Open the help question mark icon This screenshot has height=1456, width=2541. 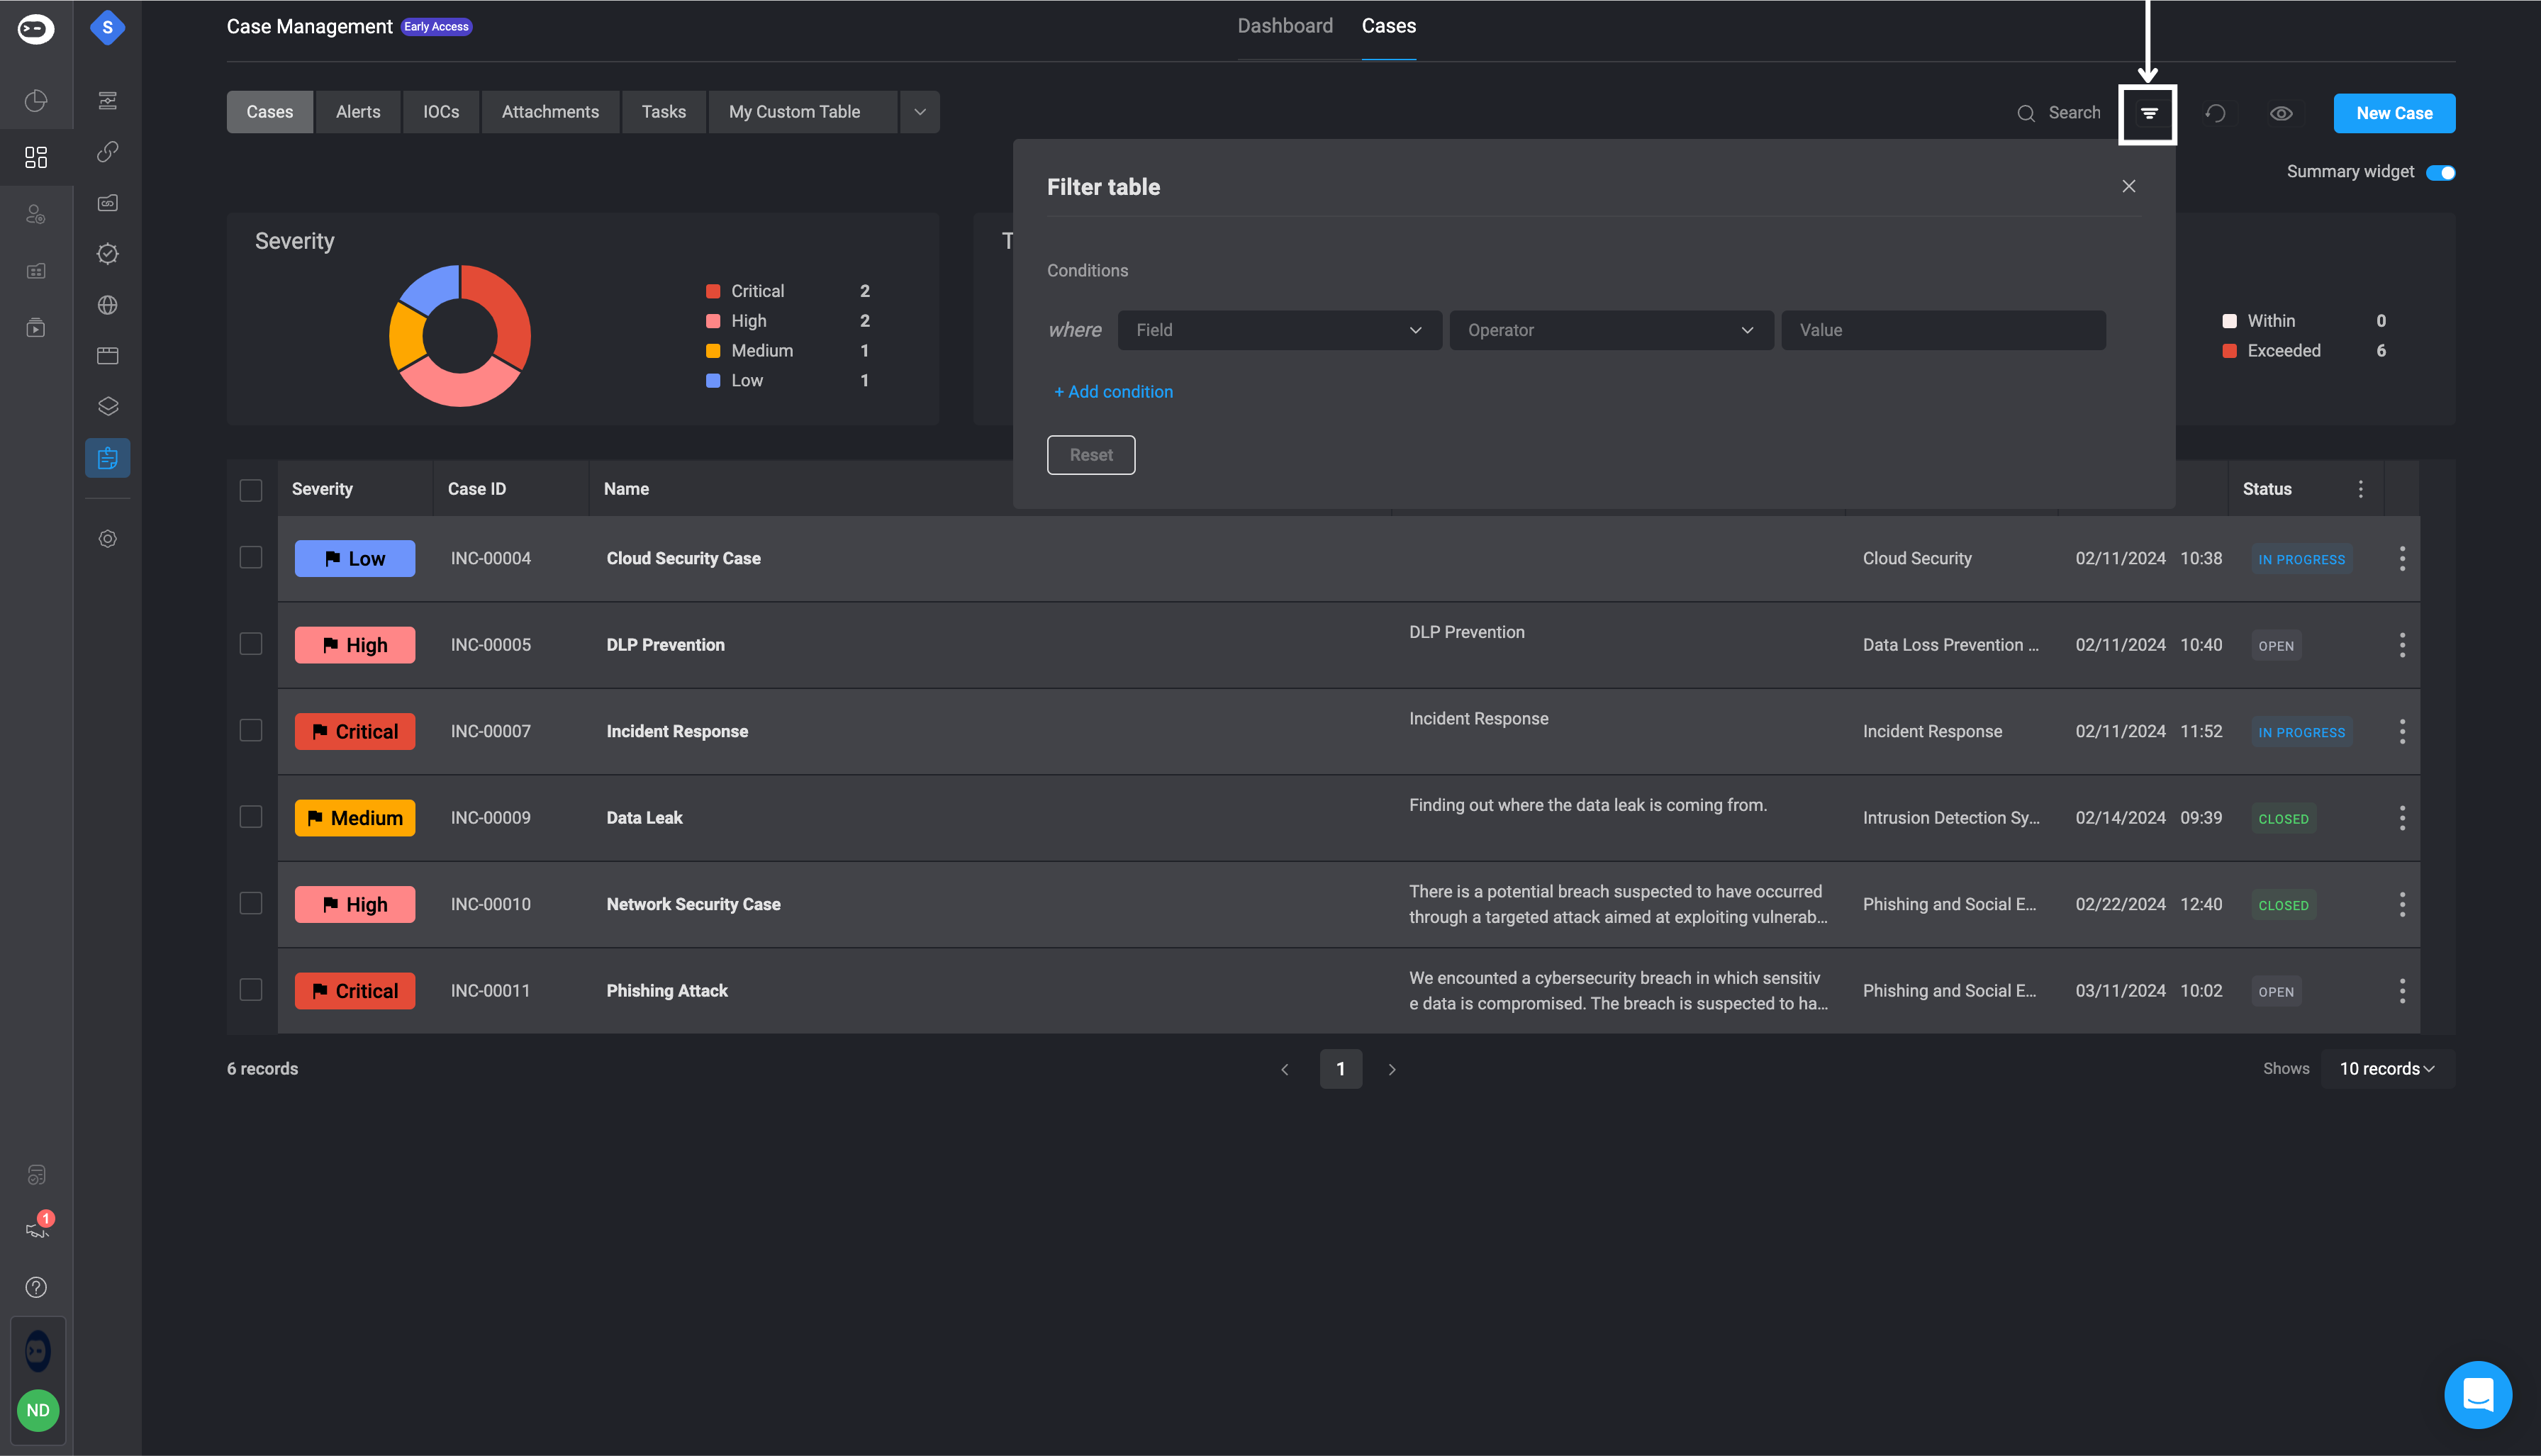tap(36, 1287)
